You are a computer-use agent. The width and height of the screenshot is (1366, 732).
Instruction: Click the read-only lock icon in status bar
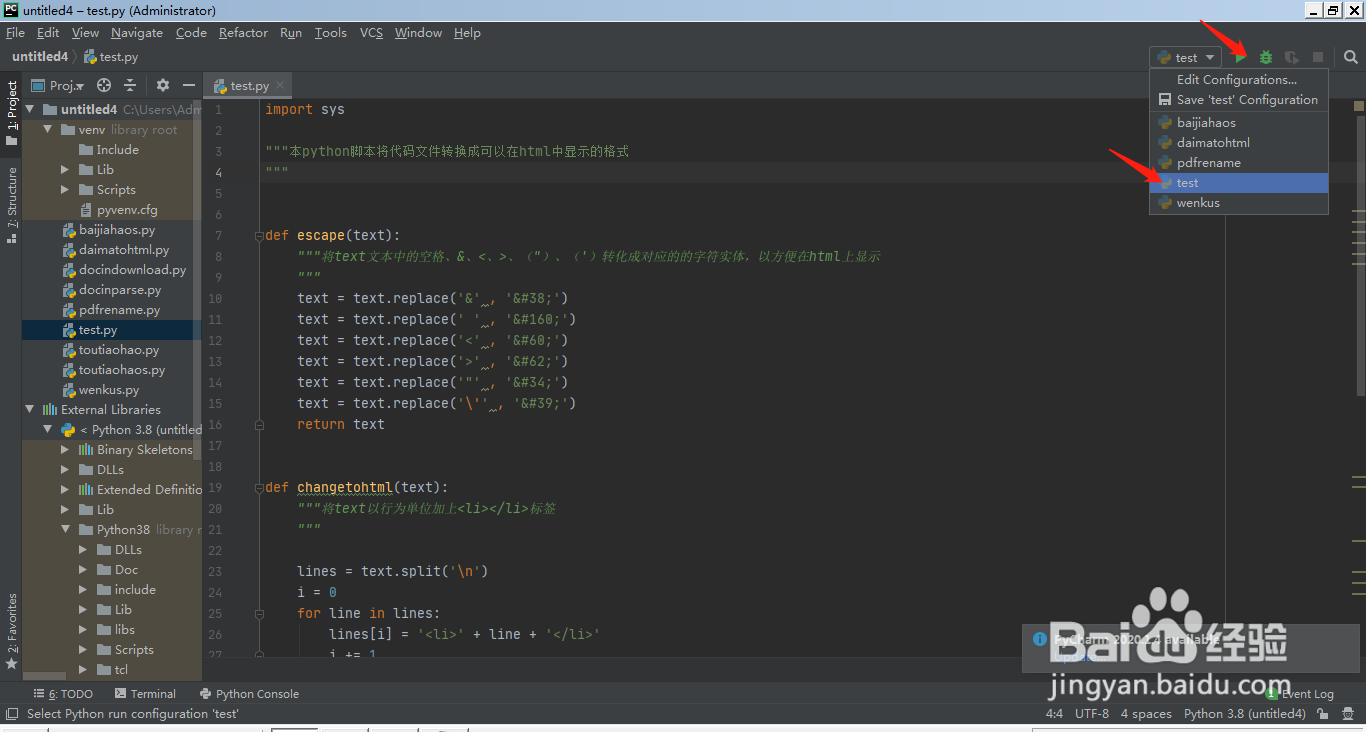click(1322, 714)
